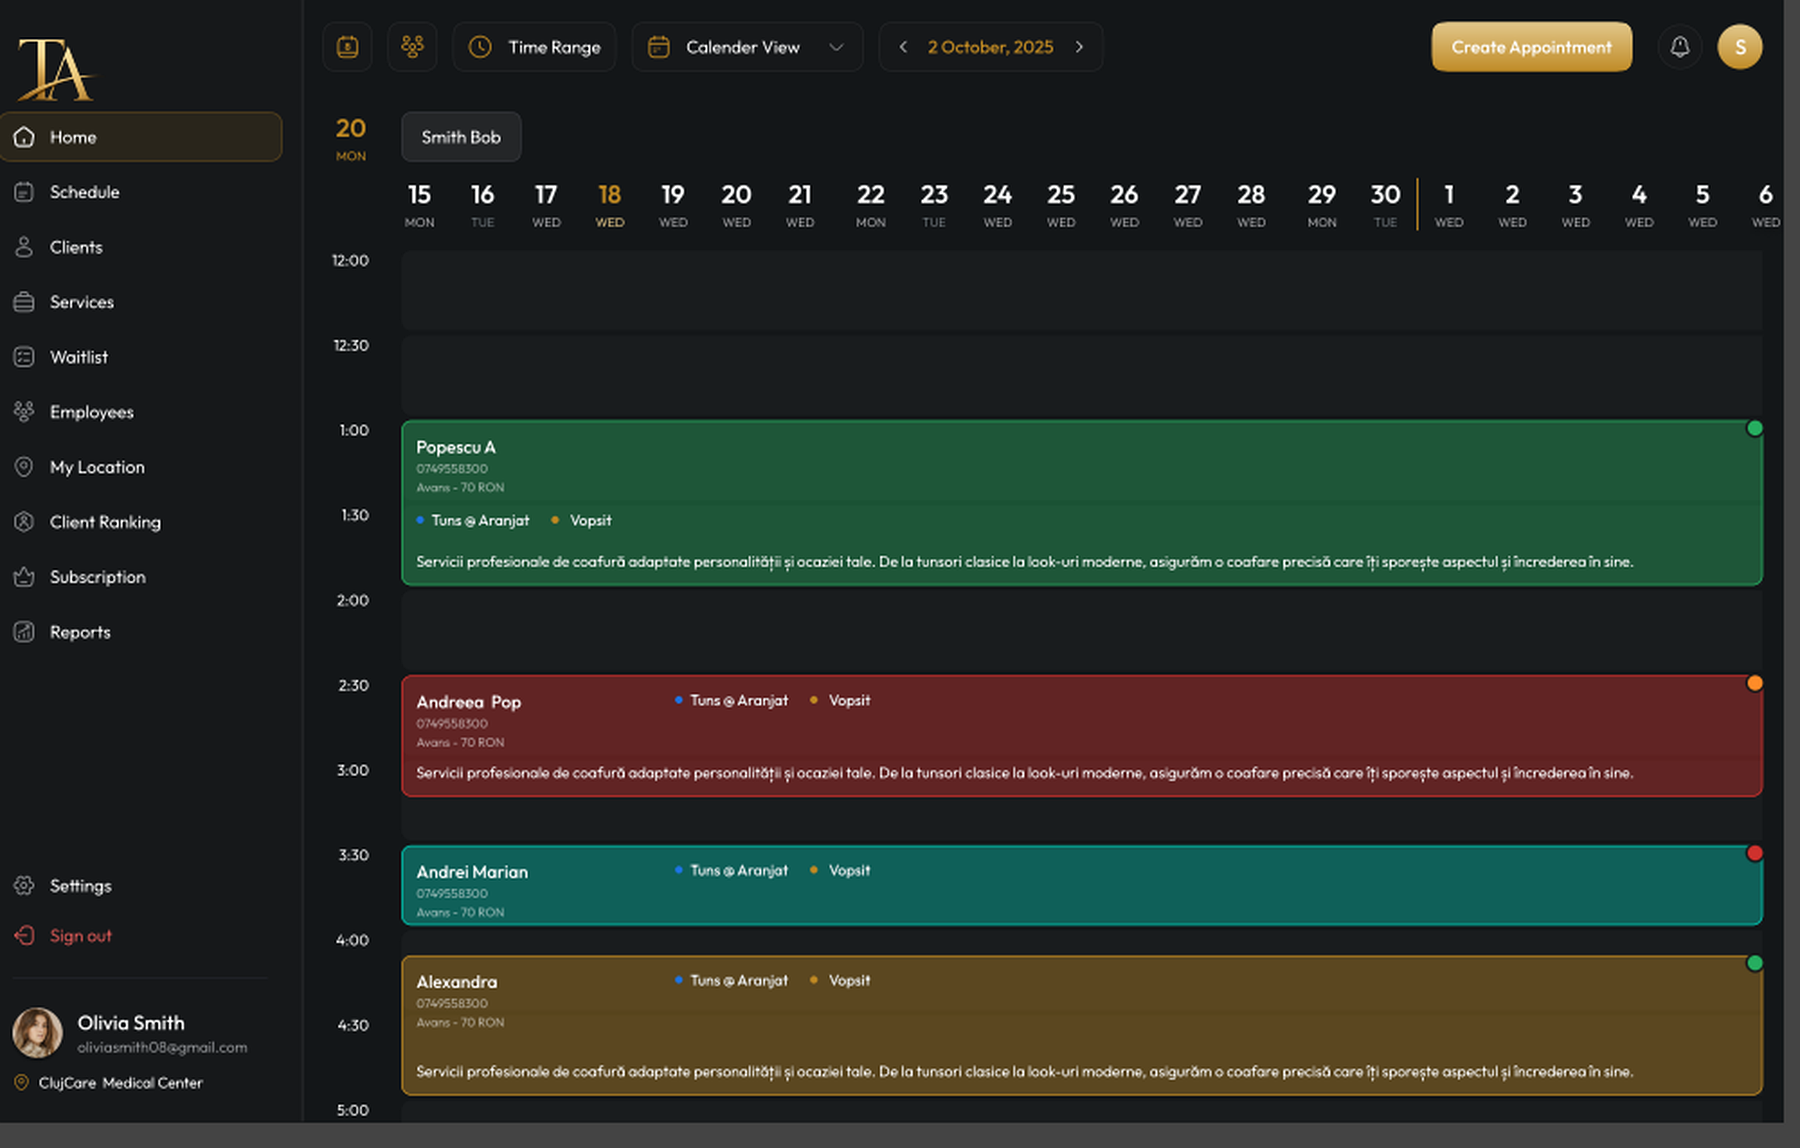Open the Andreea Pop appointment card

point(1082,736)
